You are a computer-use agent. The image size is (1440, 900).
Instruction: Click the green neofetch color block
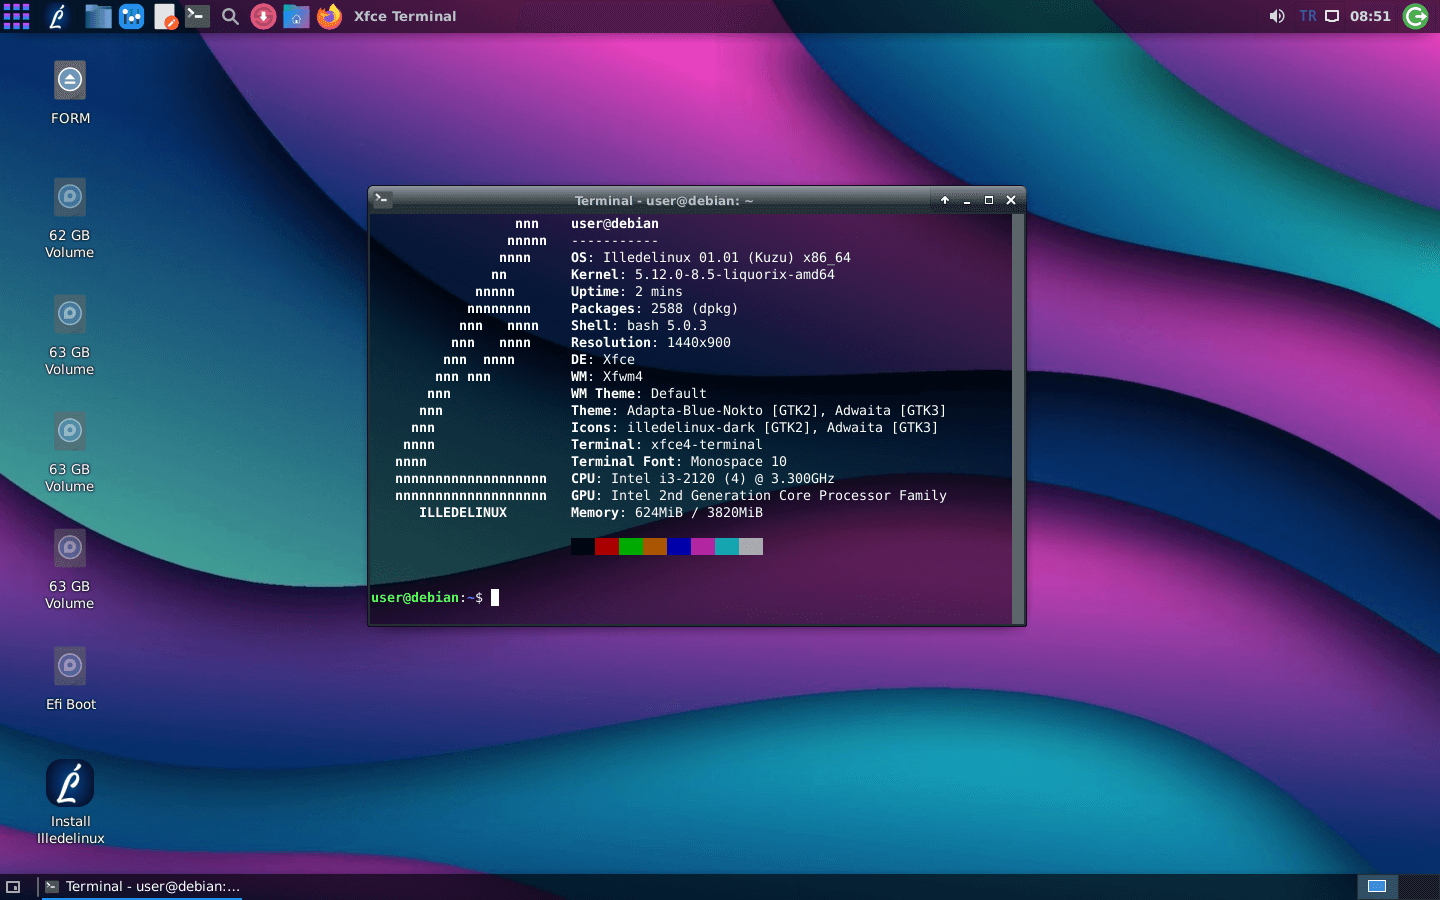point(631,546)
